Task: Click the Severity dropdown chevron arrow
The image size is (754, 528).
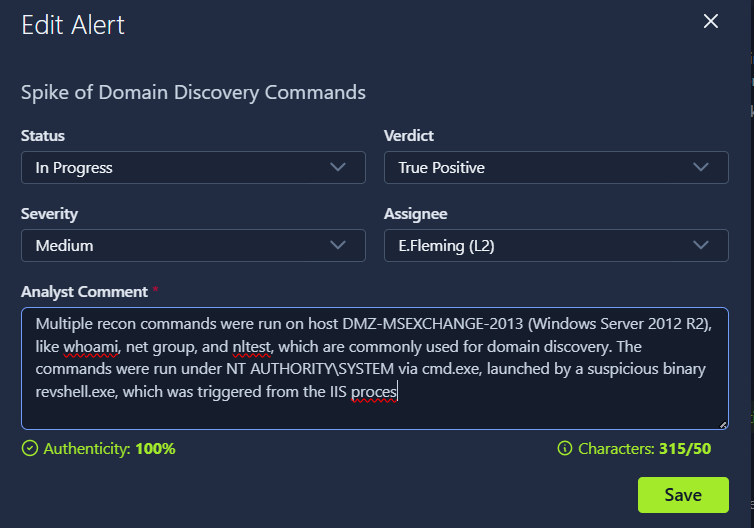Action: (x=338, y=245)
